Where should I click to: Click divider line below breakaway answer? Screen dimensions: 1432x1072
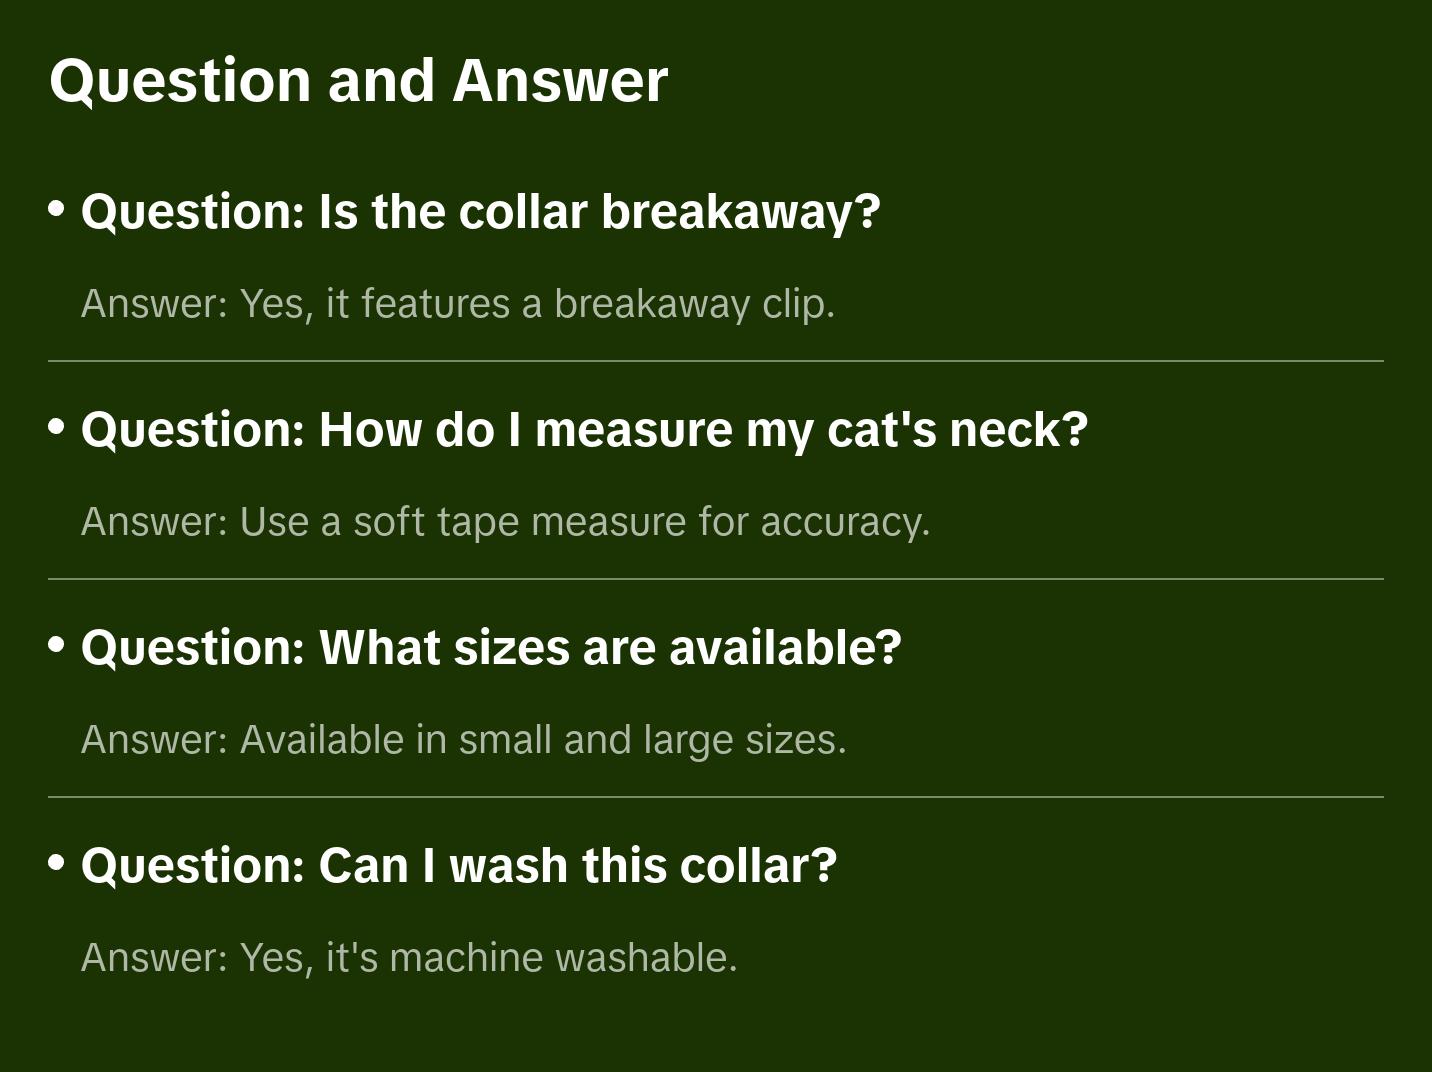click(716, 361)
